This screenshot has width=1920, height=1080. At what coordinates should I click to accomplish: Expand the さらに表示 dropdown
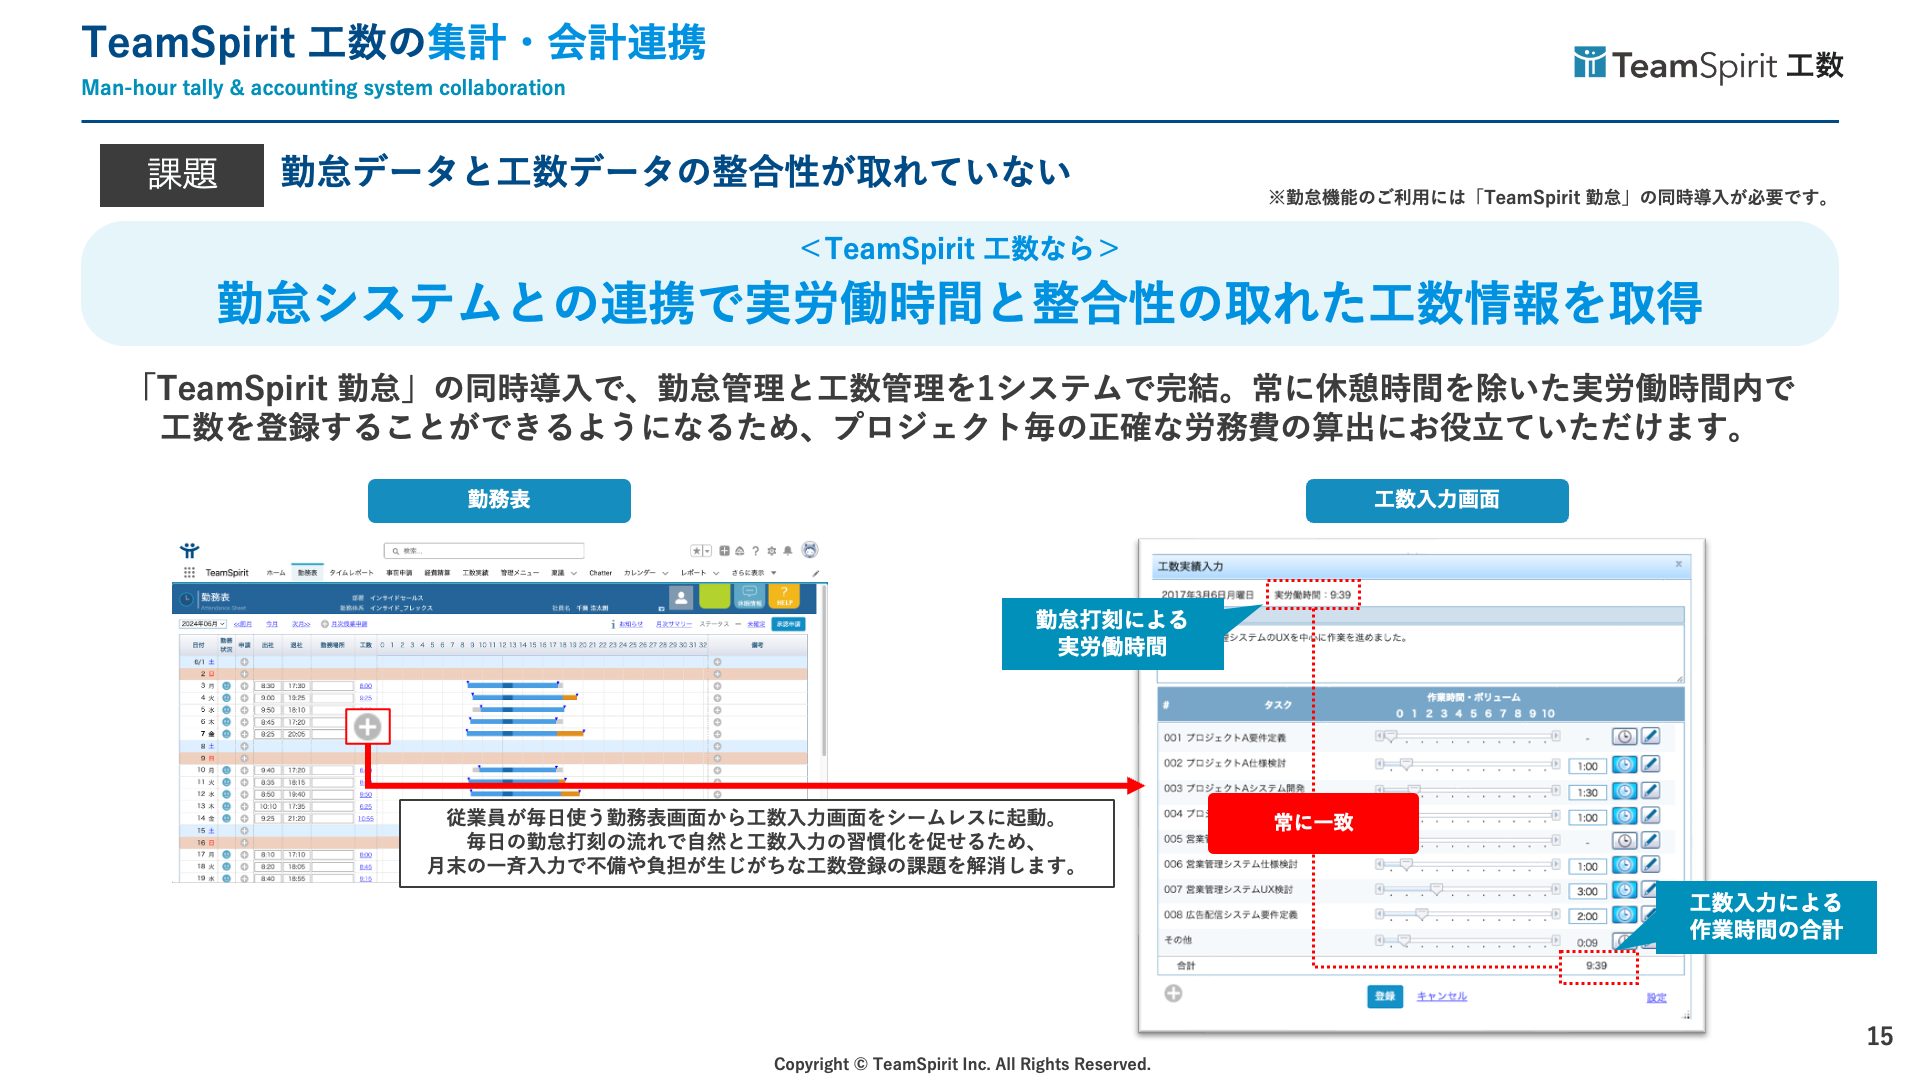[754, 573]
